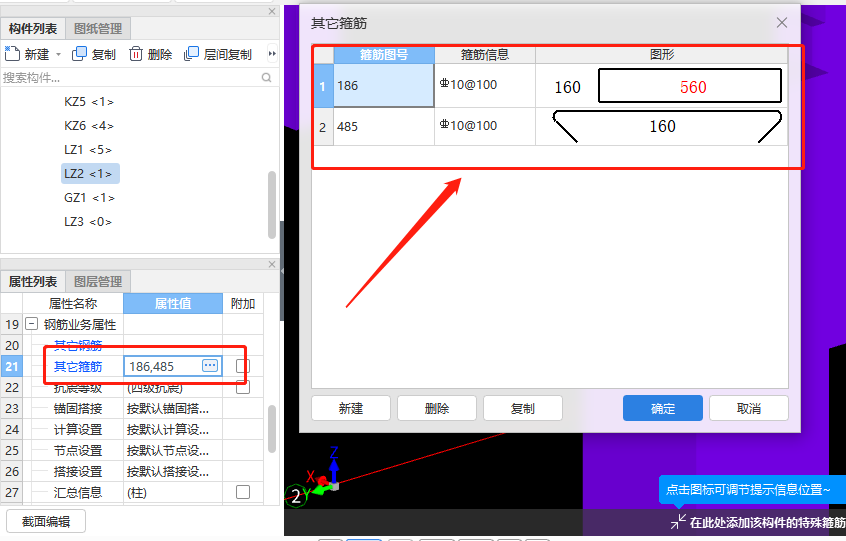Click the 新建 new component icon

[x=12, y=53]
